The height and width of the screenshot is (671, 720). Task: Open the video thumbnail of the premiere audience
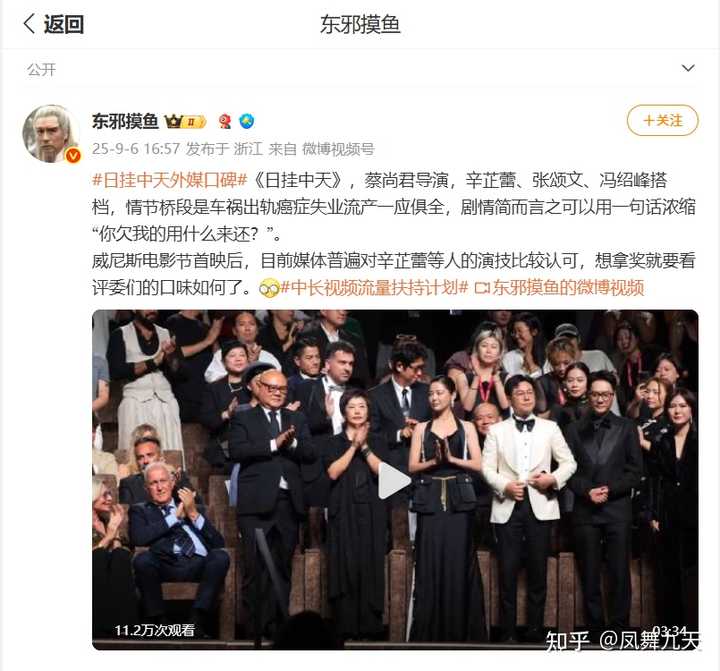tap(395, 480)
